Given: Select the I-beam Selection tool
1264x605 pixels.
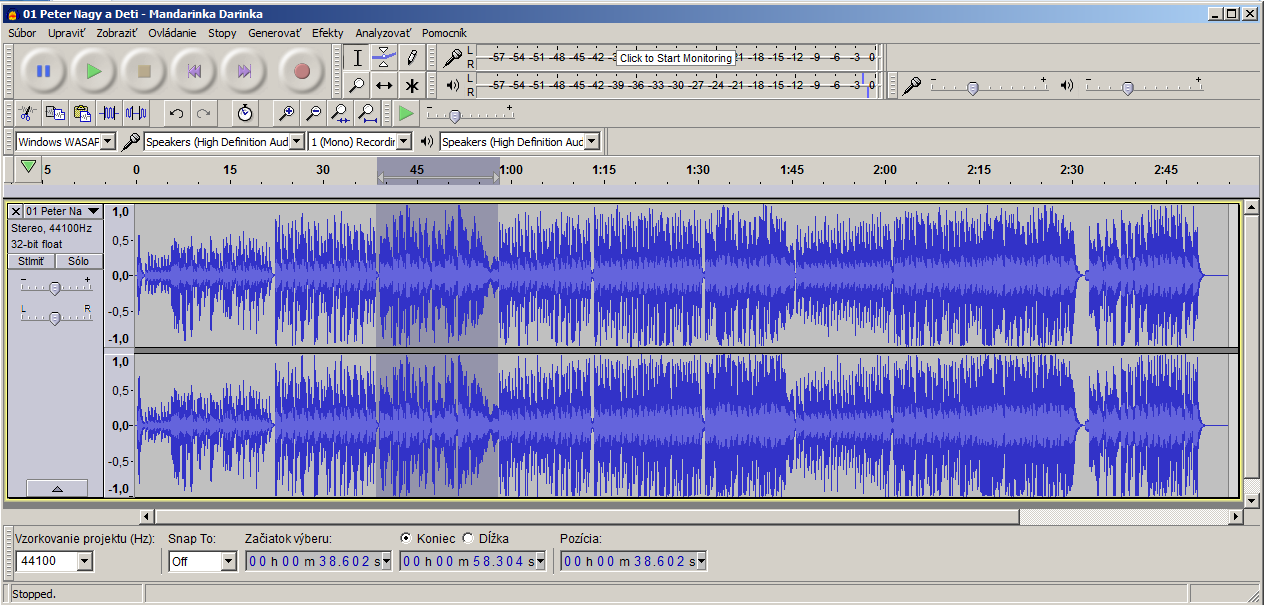Looking at the screenshot, I should tap(357, 58).
